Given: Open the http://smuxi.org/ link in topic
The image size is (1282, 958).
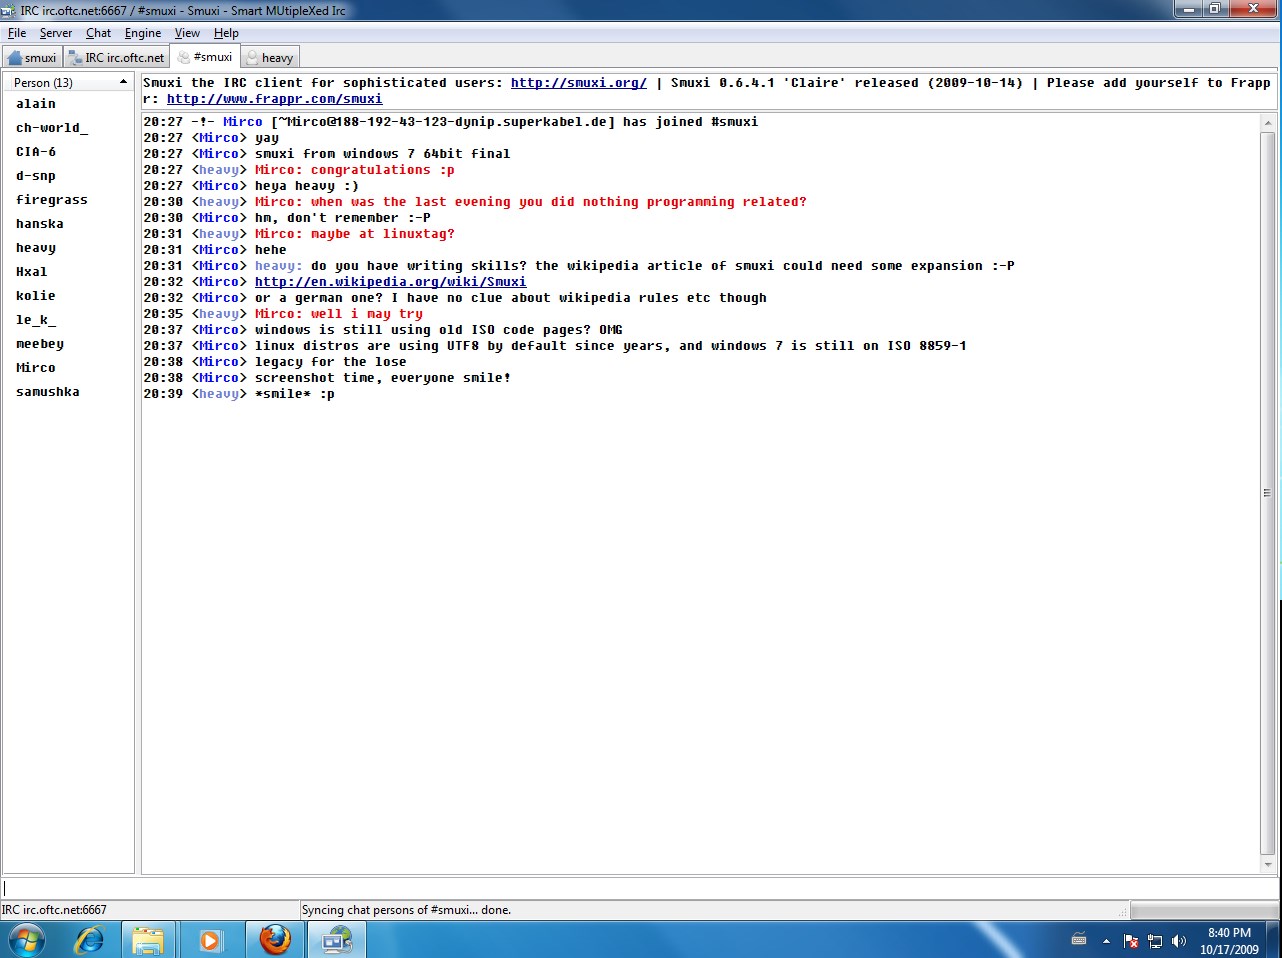Looking at the screenshot, I should [x=579, y=83].
